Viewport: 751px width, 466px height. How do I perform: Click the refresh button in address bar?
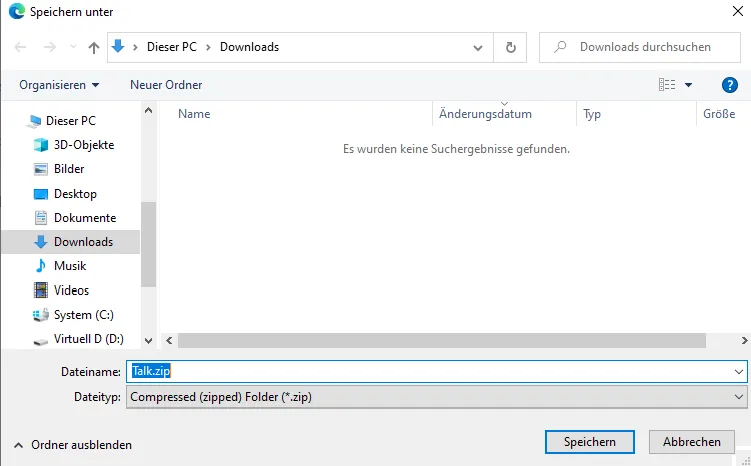click(511, 47)
